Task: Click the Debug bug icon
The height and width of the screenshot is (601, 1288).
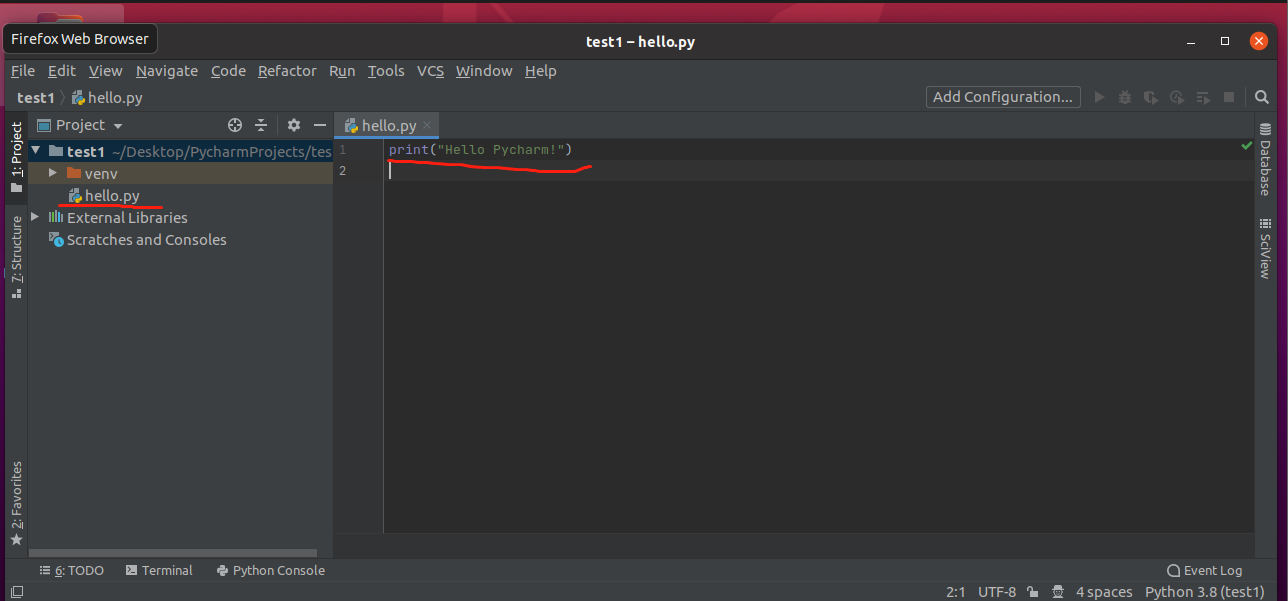Action: pyautogui.click(x=1125, y=97)
